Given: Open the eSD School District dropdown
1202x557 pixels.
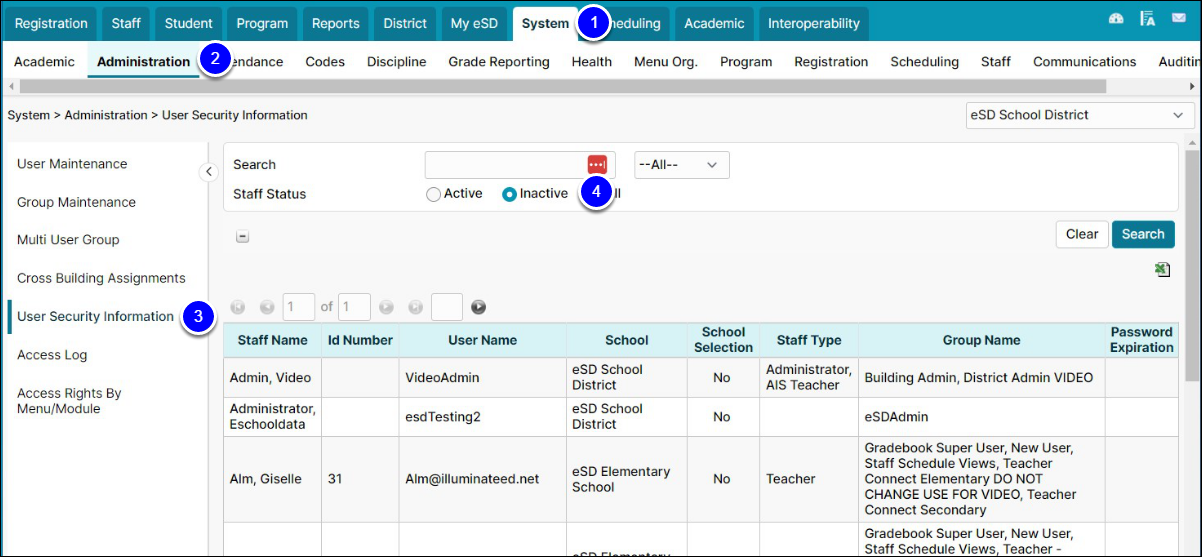Looking at the screenshot, I should coord(1080,115).
